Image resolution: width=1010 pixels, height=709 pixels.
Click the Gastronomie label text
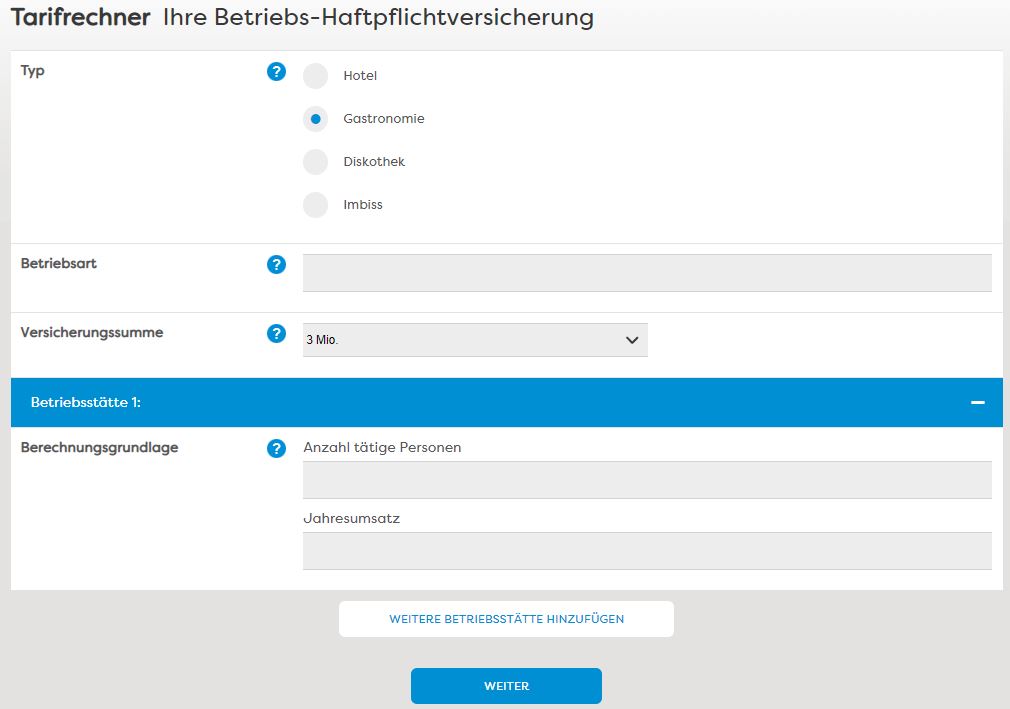384,118
